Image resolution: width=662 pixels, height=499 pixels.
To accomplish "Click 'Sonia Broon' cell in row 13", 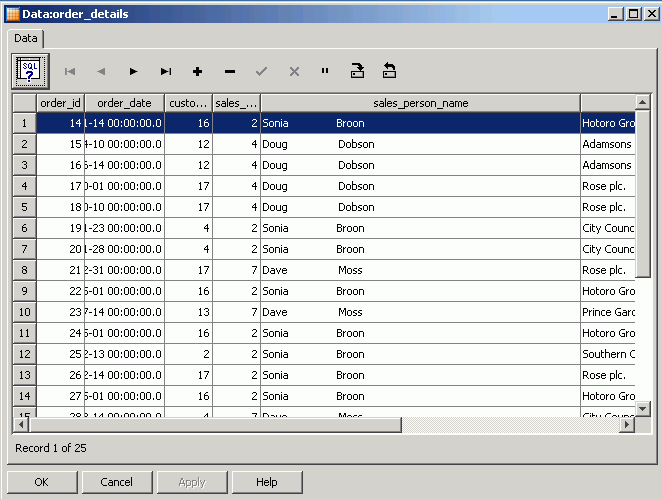I will pos(421,375).
